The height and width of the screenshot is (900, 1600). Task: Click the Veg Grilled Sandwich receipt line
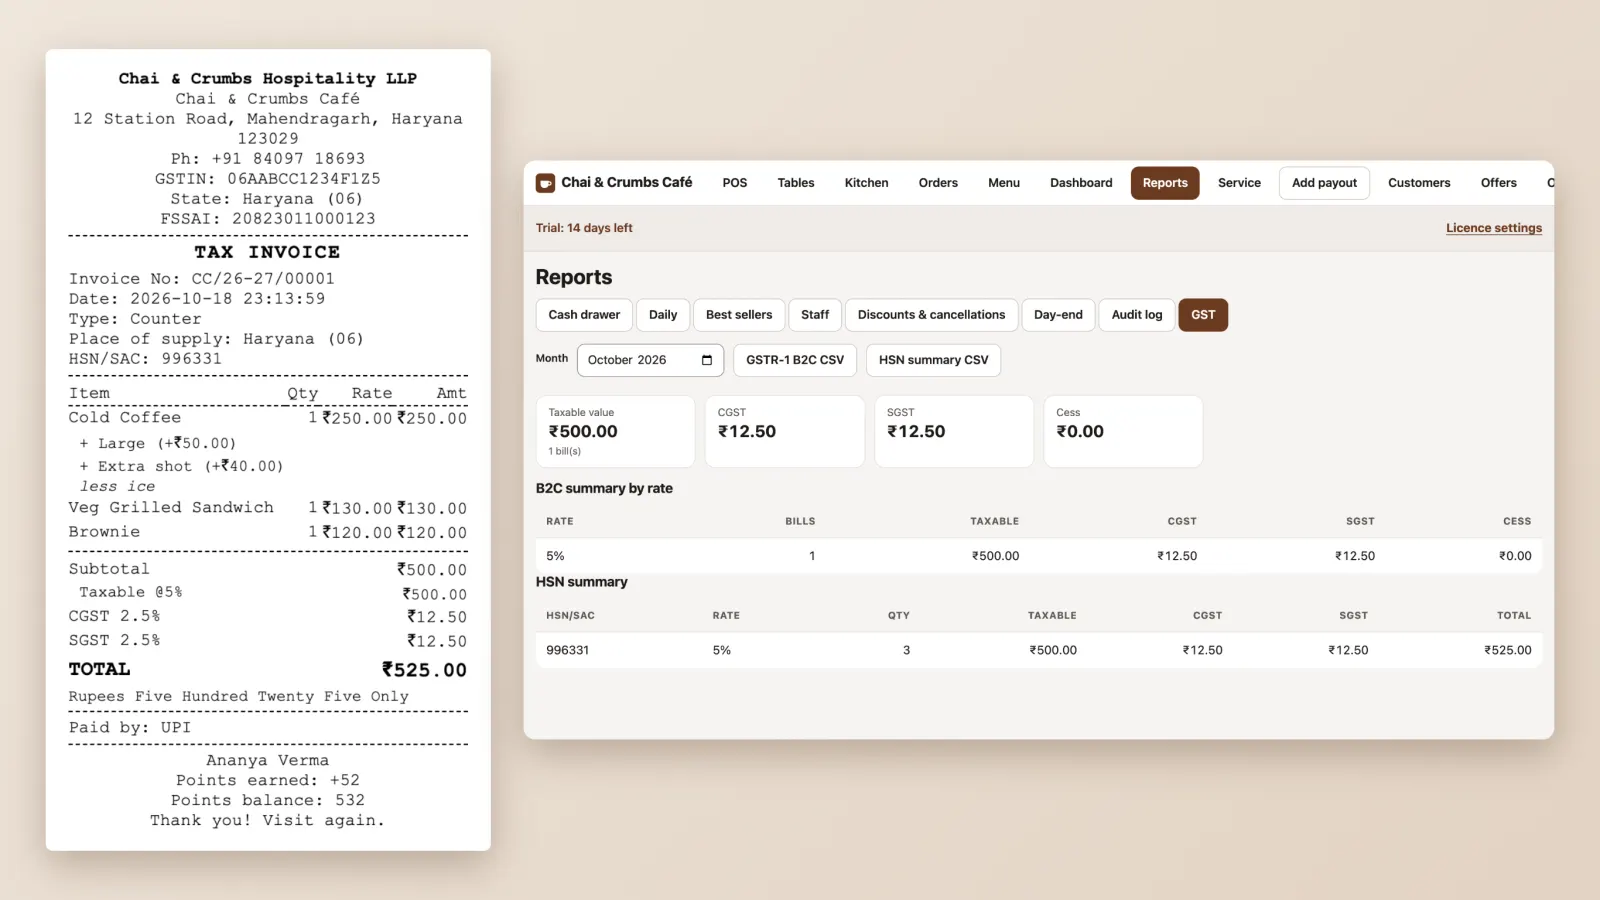267,508
